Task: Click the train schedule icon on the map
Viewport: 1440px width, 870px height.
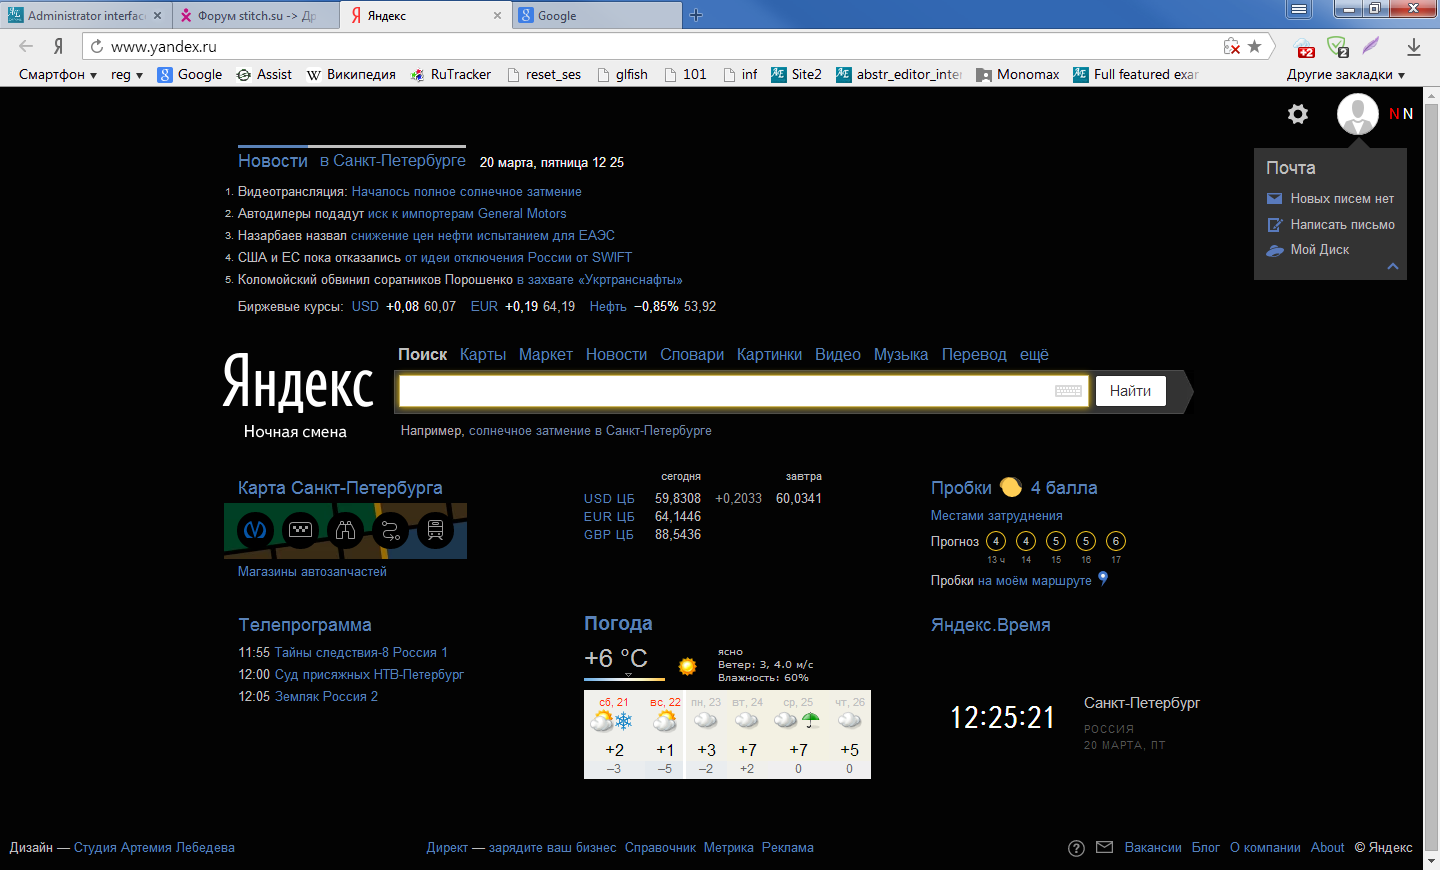Action: click(435, 530)
